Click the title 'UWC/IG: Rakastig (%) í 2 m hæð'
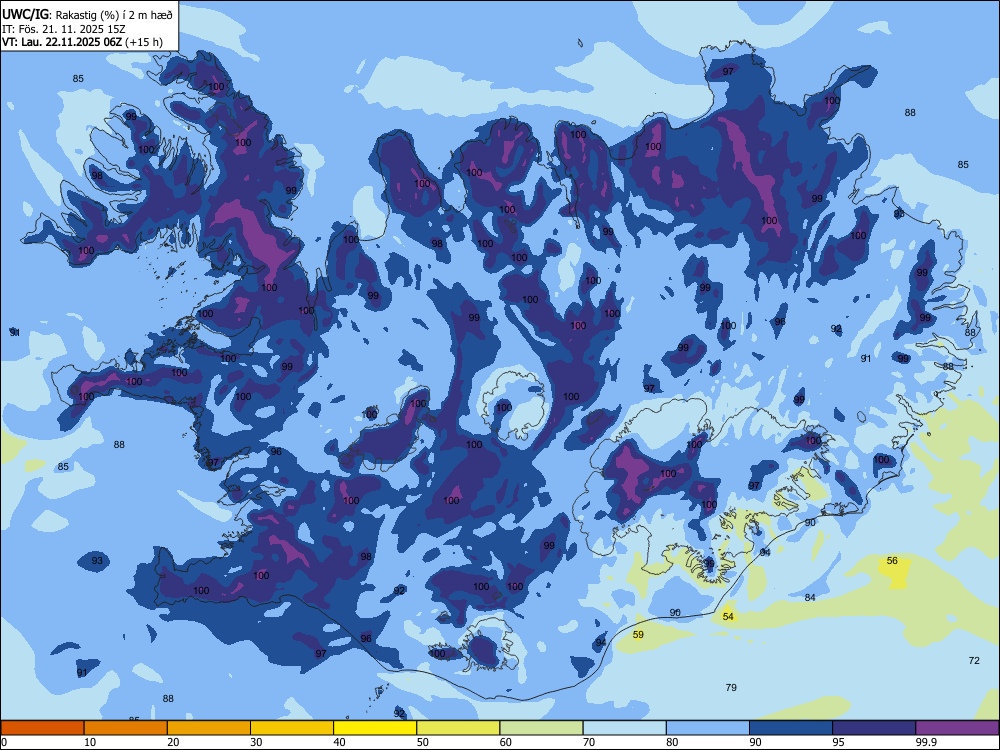 pos(87,15)
